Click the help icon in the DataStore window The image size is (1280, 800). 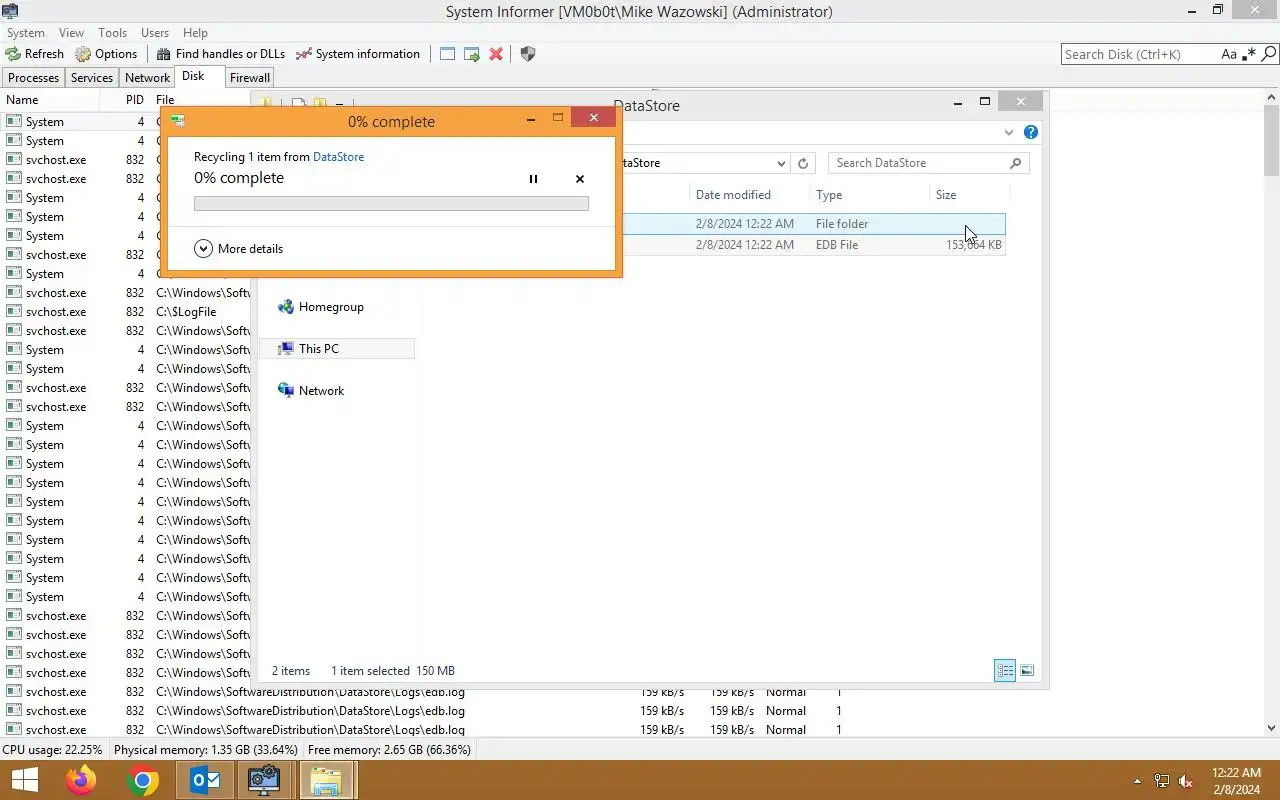[1031, 132]
